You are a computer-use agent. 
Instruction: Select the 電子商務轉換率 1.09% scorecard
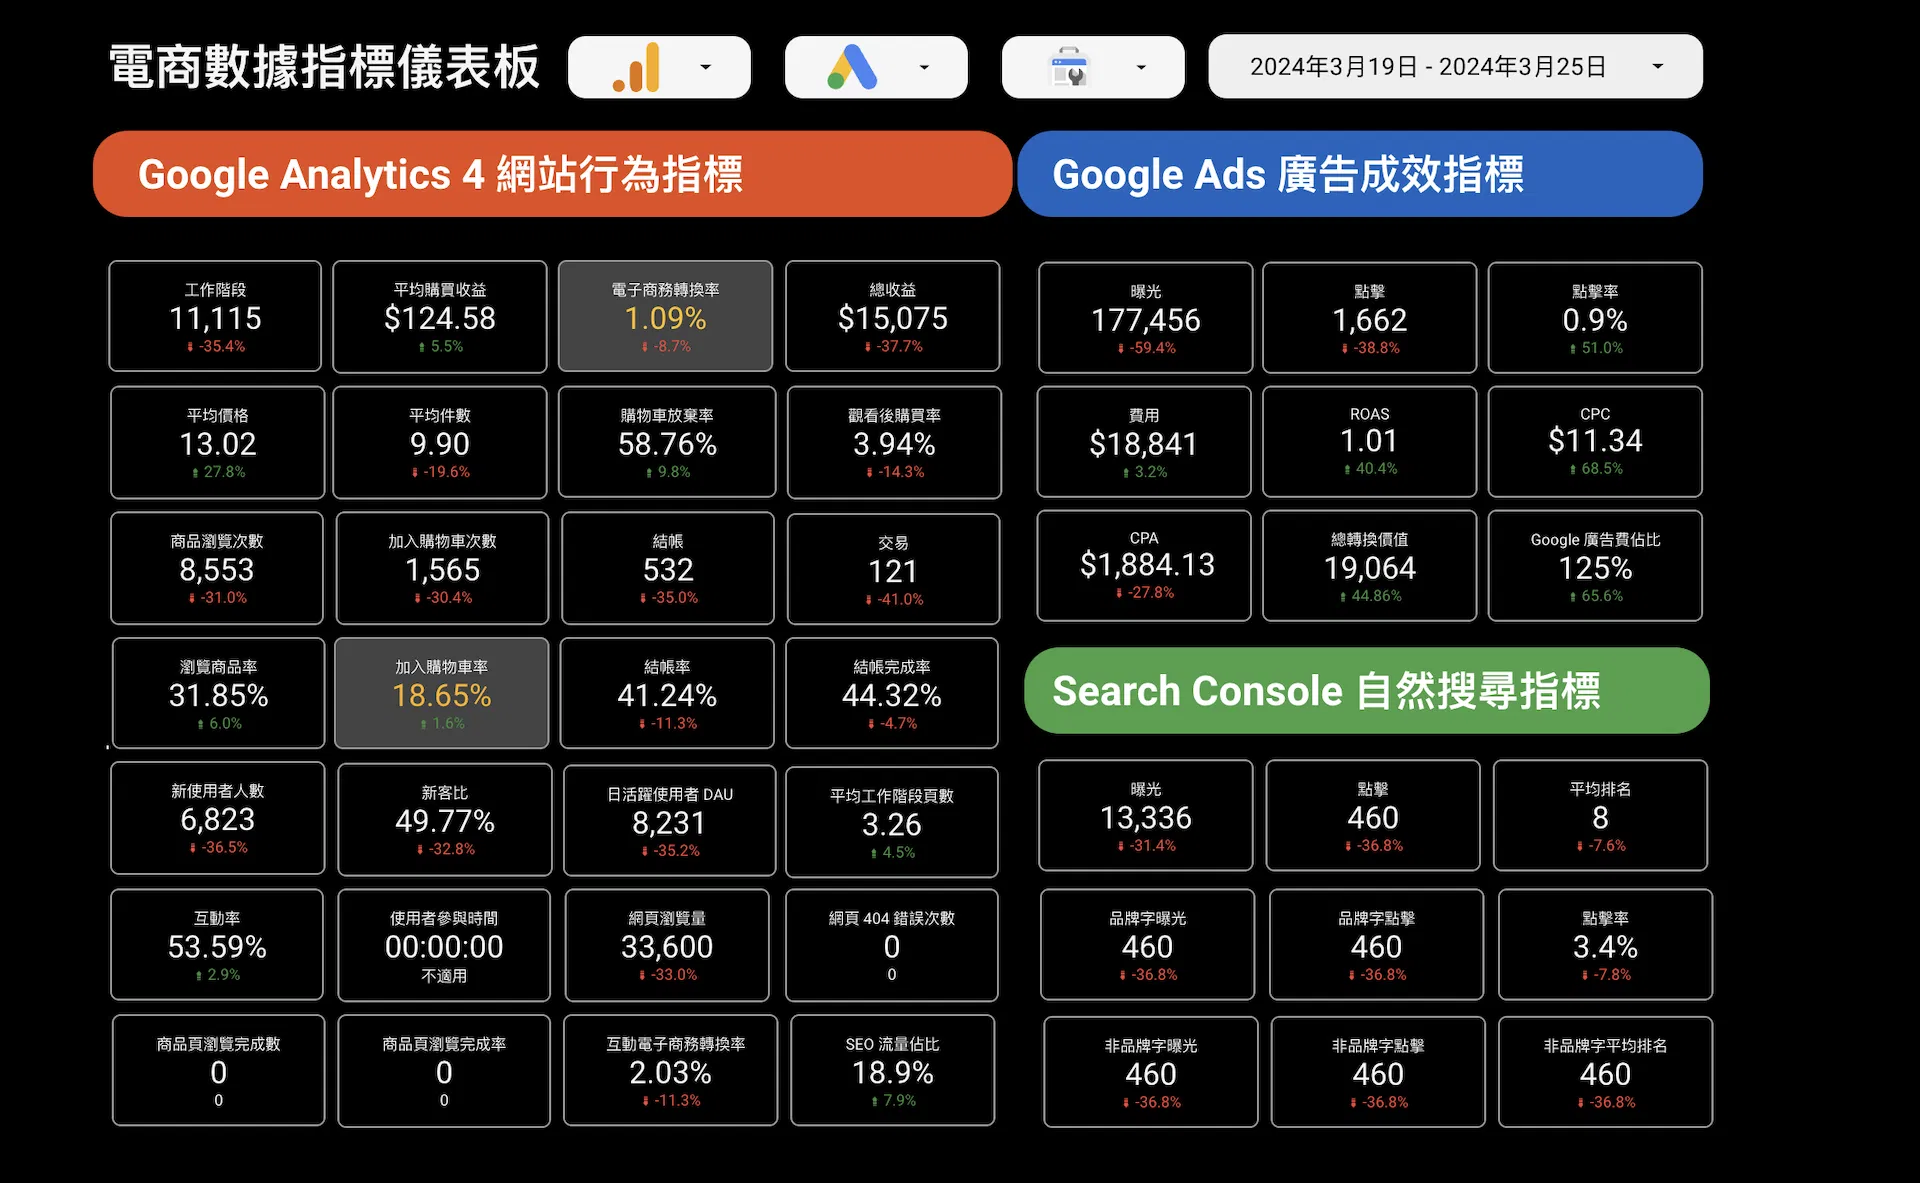[665, 316]
